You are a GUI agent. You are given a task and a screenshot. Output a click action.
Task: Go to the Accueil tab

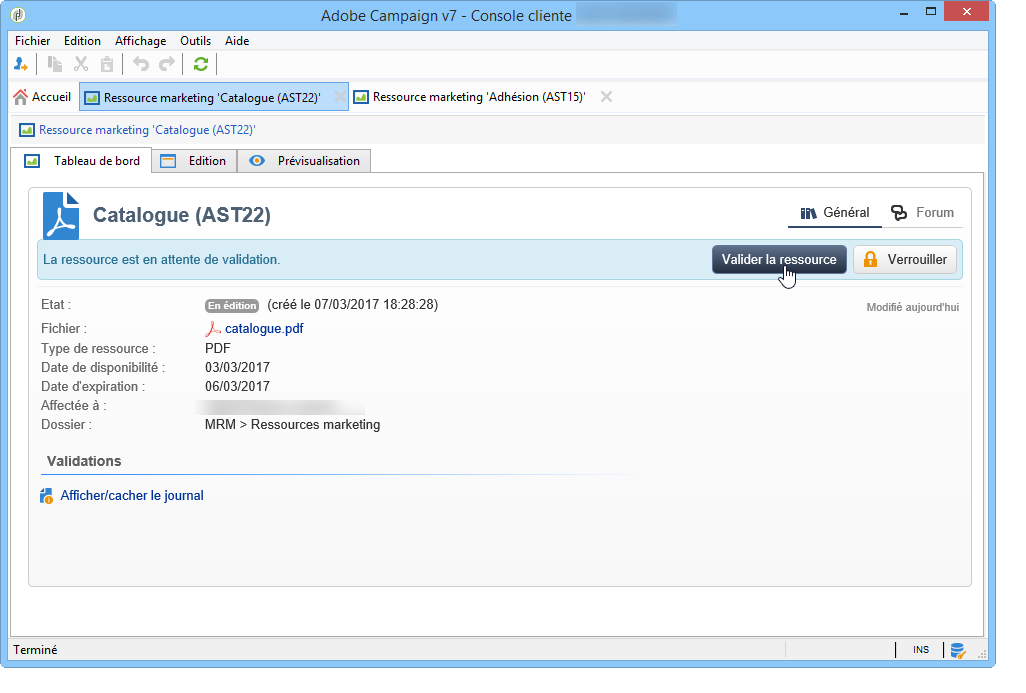42,97
